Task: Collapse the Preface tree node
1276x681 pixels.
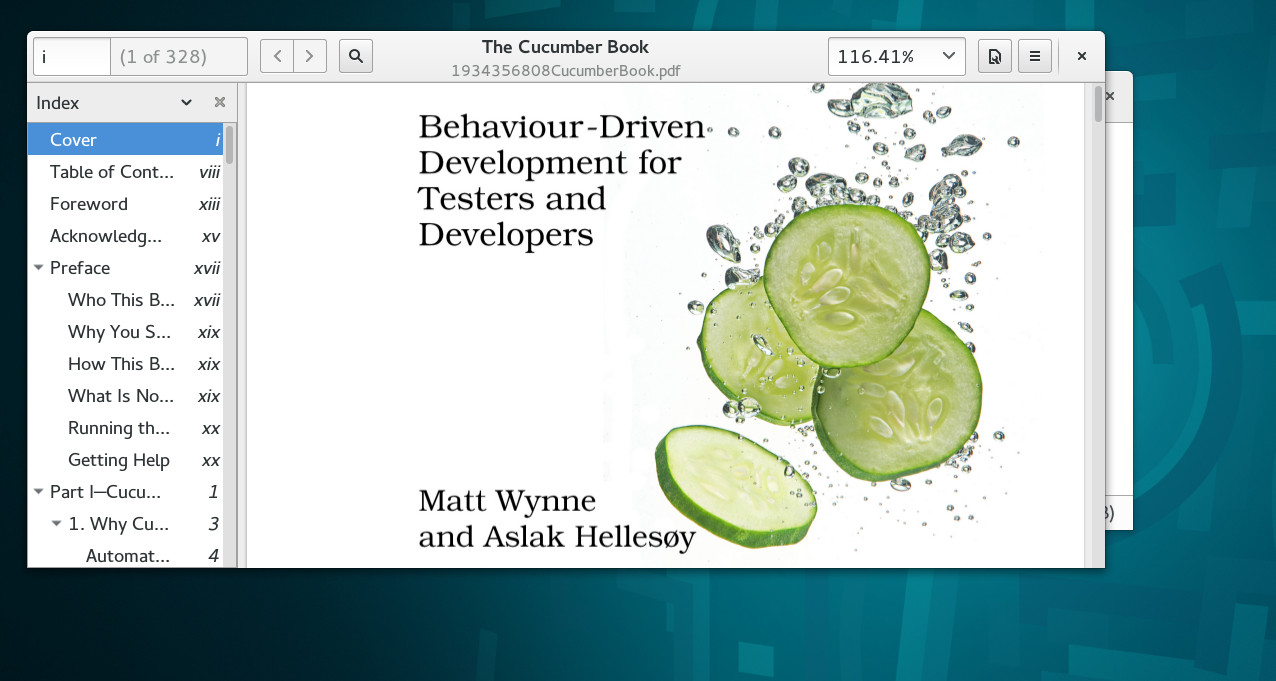Action: pyautogui.click(x=38, y=268)
